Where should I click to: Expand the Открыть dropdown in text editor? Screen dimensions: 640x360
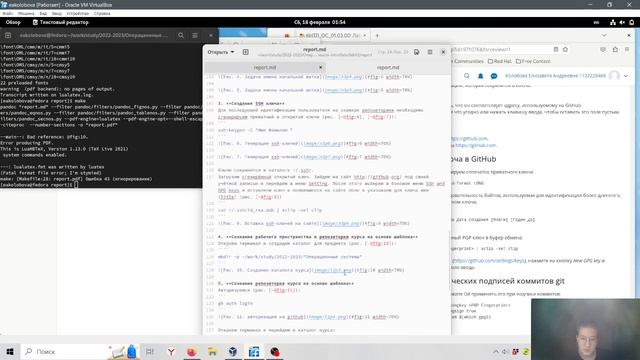221,52
